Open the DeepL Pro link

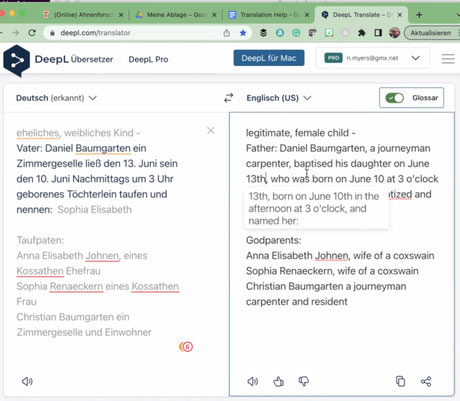(x=148, y=59)
